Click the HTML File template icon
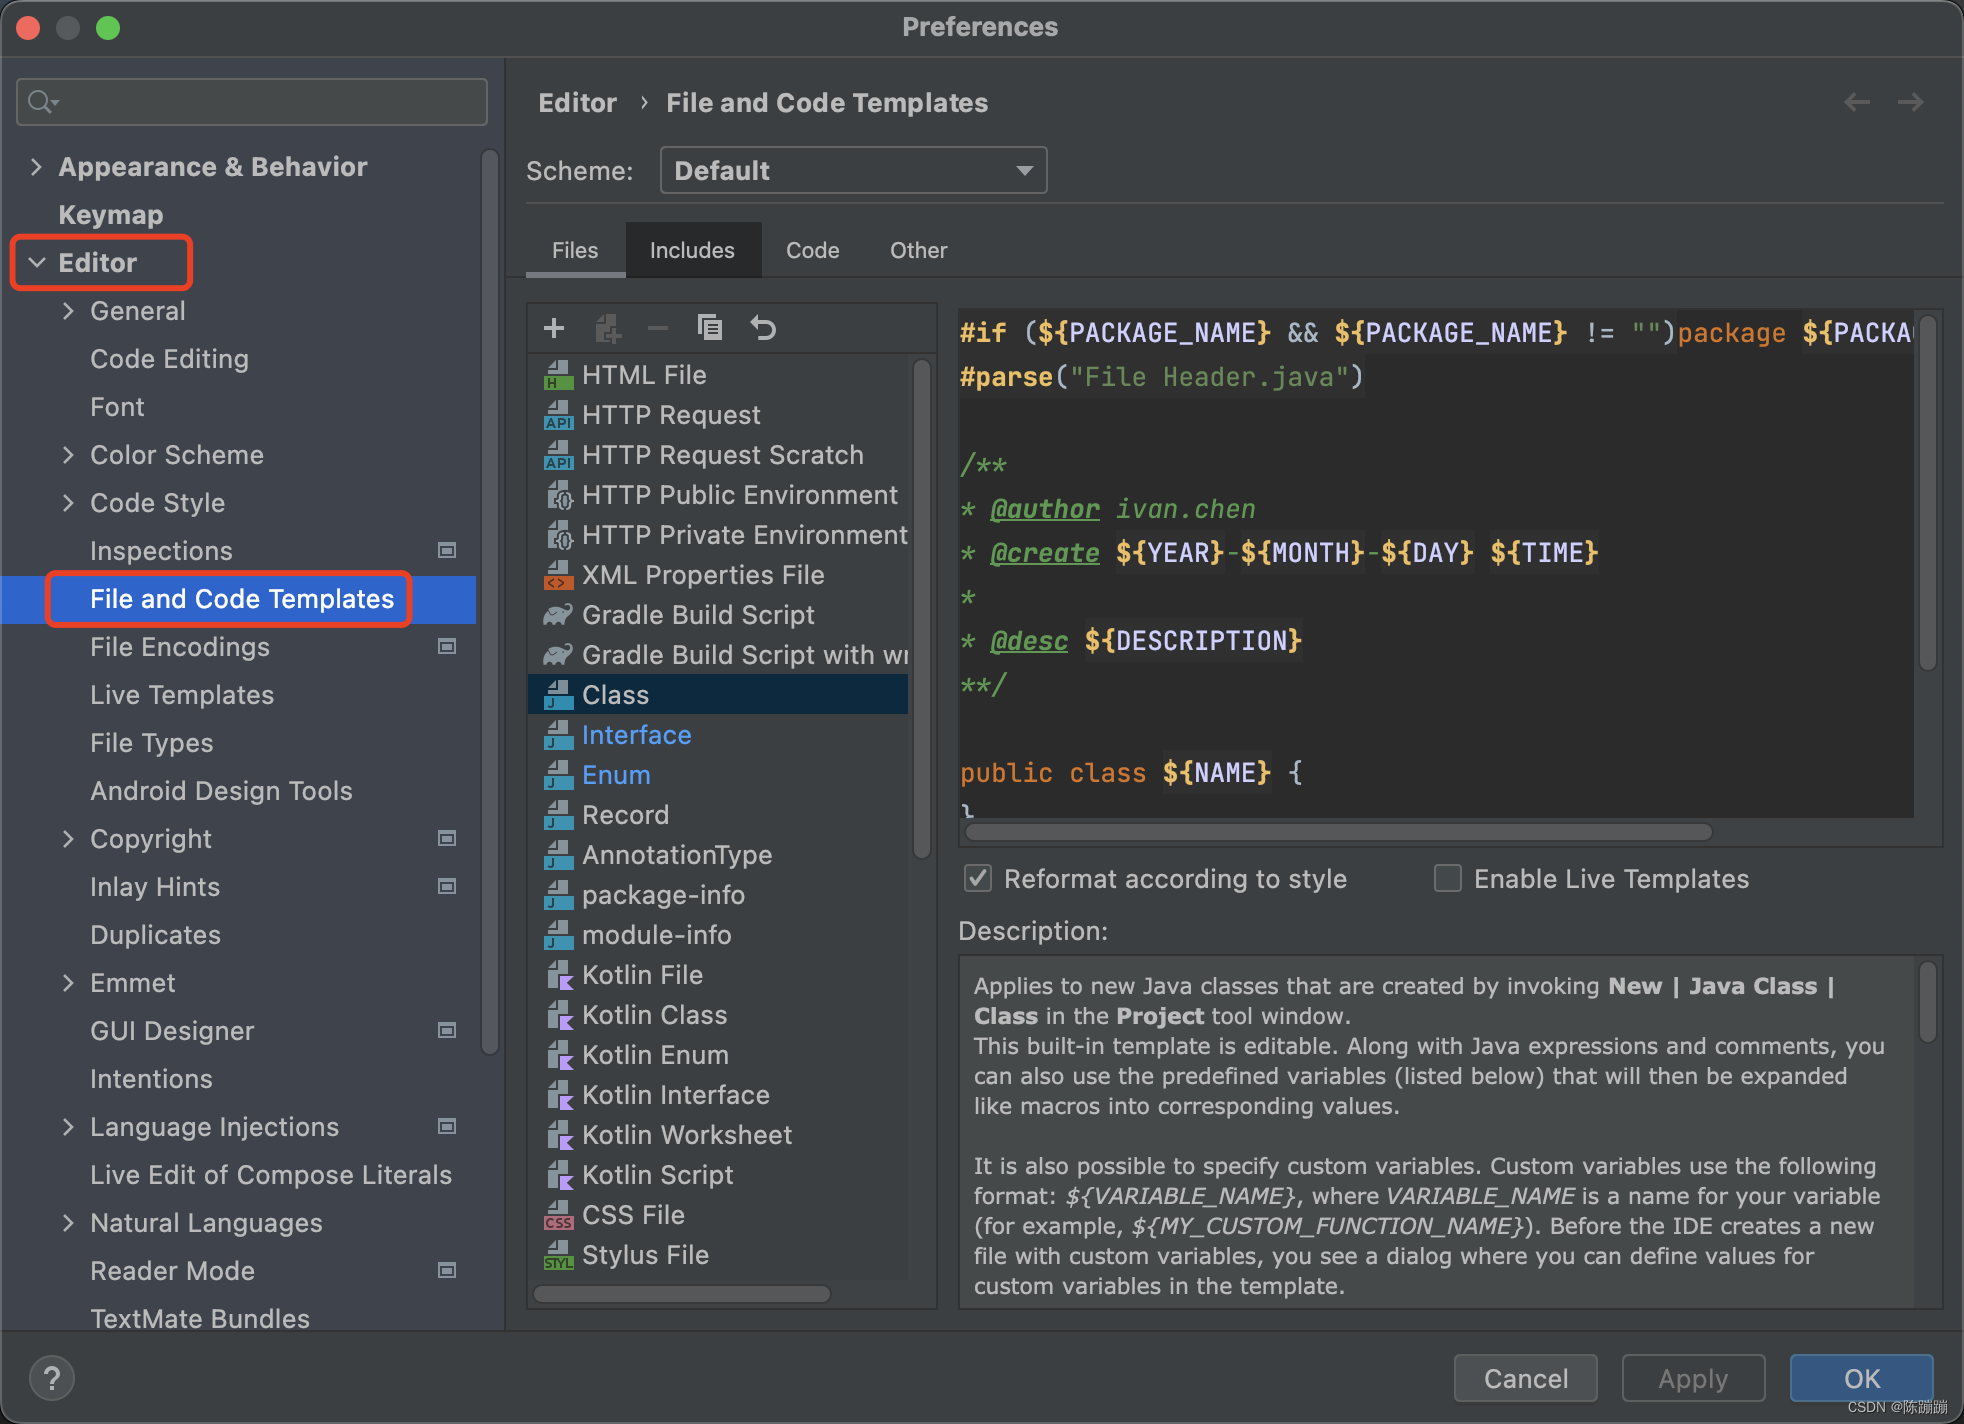Image resolution: width=1964 pixels, height=1424 pixels. click(x=558, y=375)
